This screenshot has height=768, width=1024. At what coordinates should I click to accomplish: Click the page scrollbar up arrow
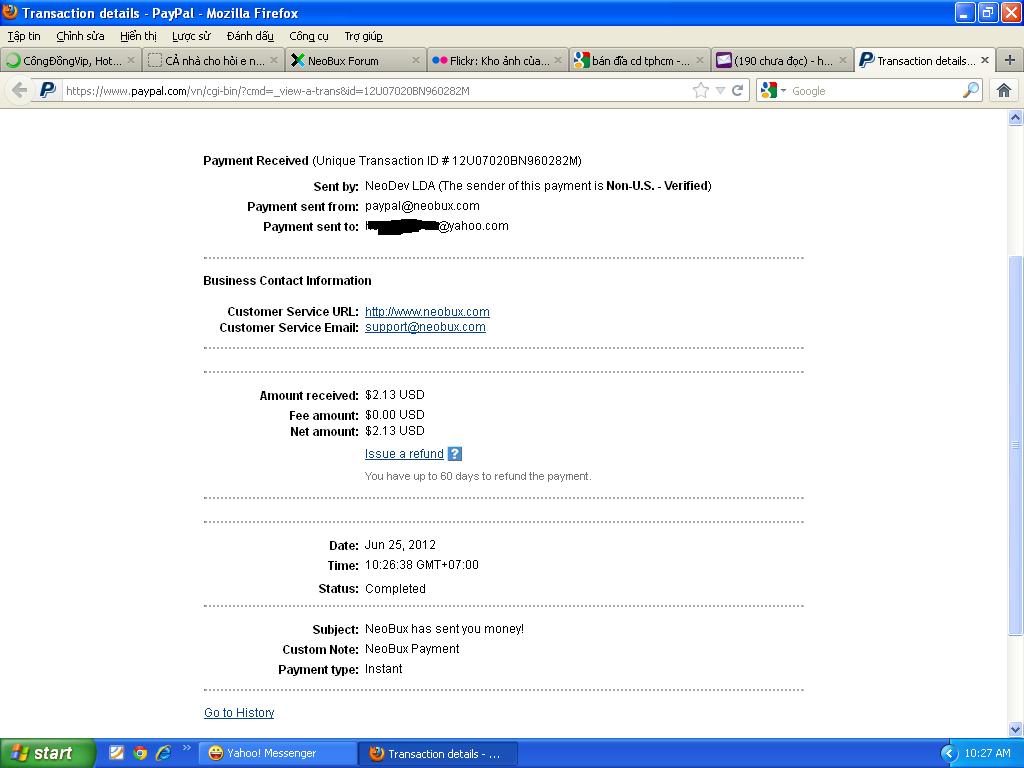pyautogui.click(x=1015, y=118)
